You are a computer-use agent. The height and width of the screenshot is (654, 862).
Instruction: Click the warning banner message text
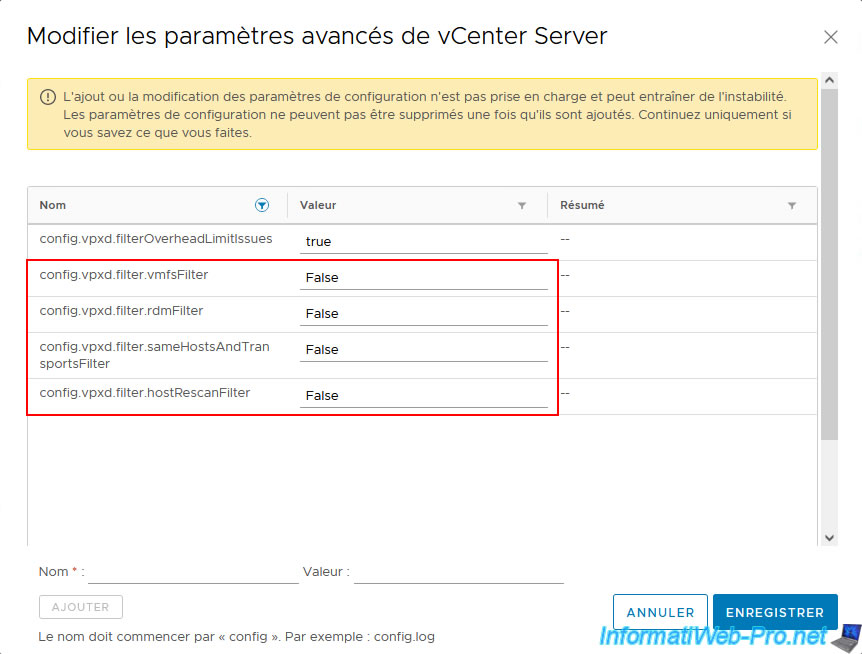tap(427, 114)
